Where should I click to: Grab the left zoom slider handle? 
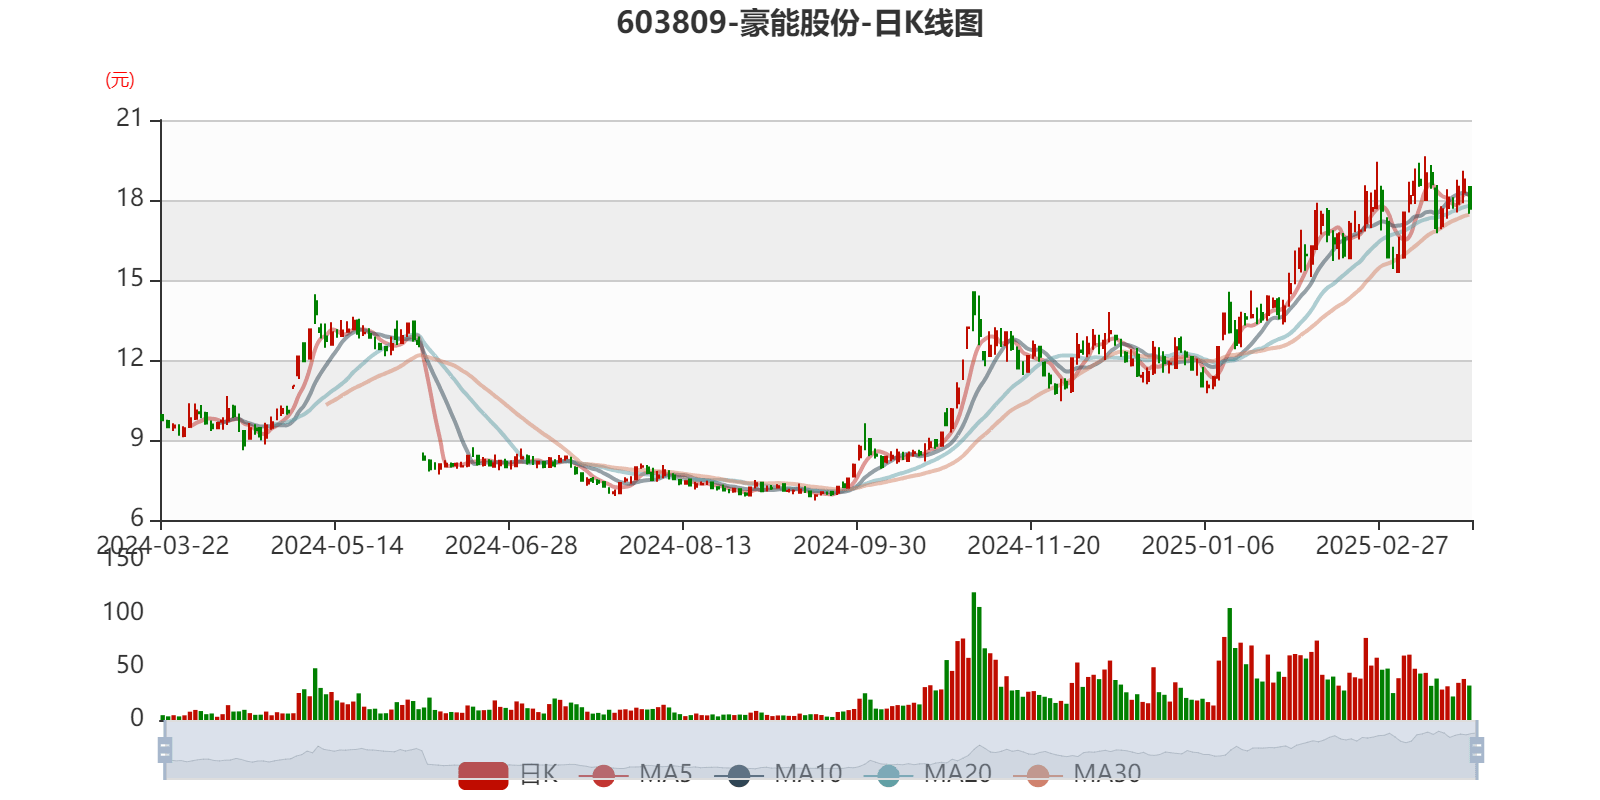point(163,750)
